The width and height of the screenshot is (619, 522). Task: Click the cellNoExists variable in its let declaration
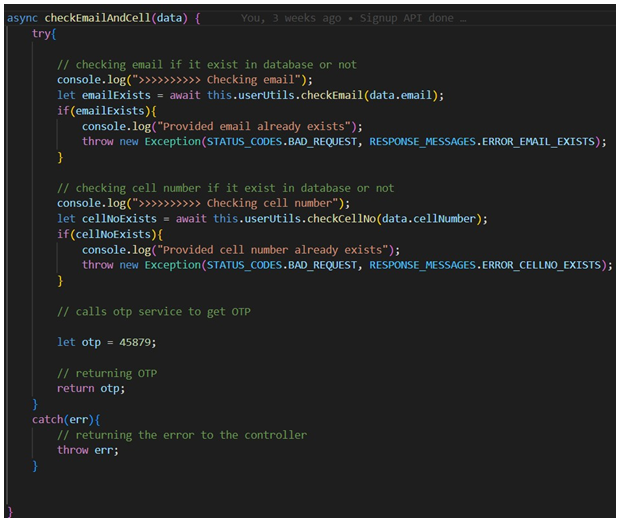(x=119, y=219)
